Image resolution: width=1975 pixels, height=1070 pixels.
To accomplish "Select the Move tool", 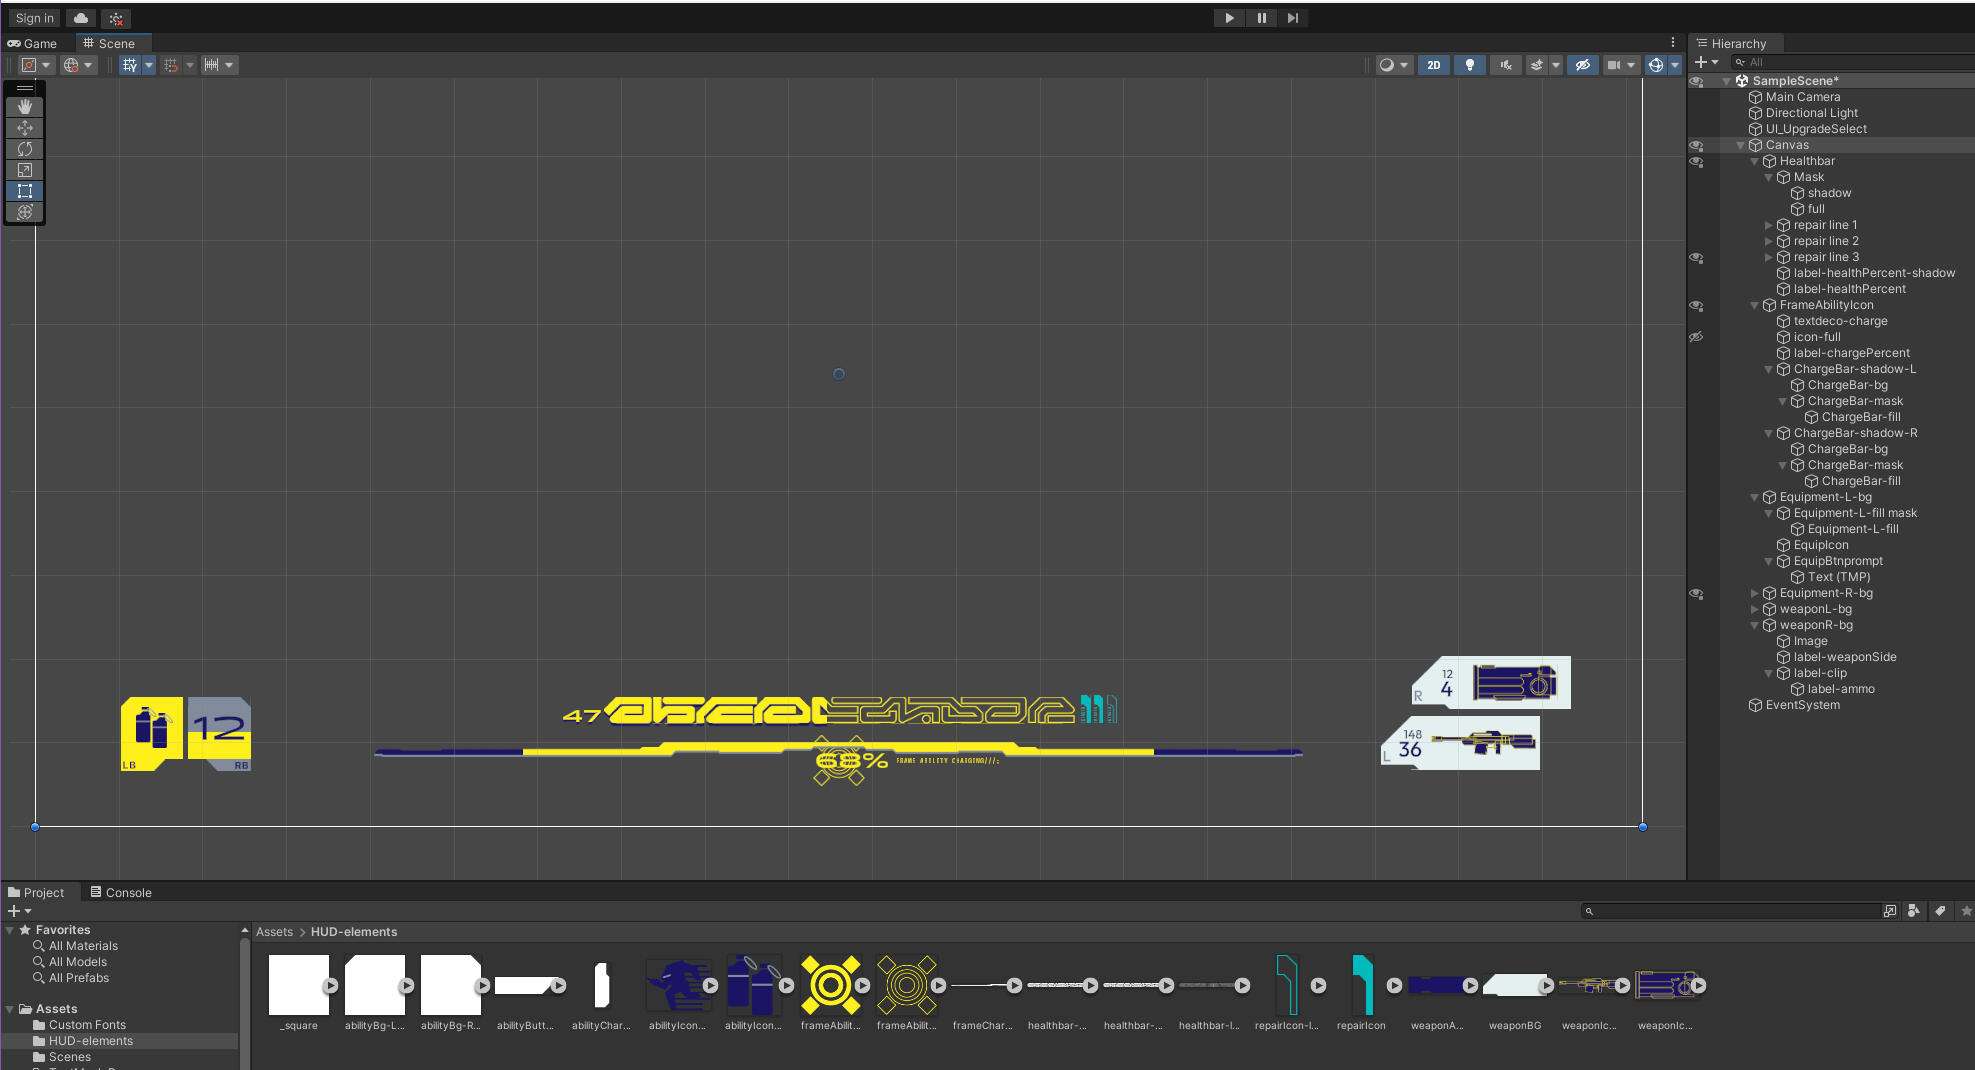I will (x=25, y=128).
